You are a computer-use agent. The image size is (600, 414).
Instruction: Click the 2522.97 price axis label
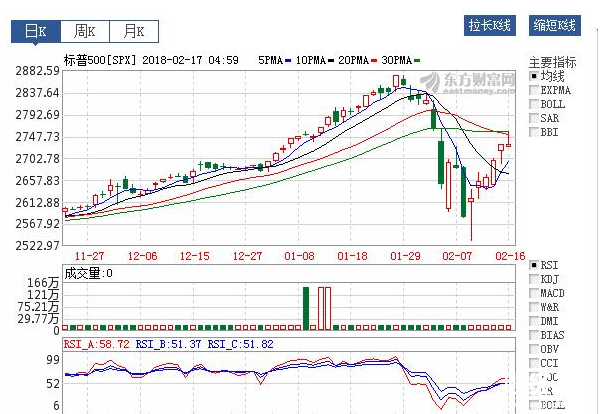pos(38,245)
